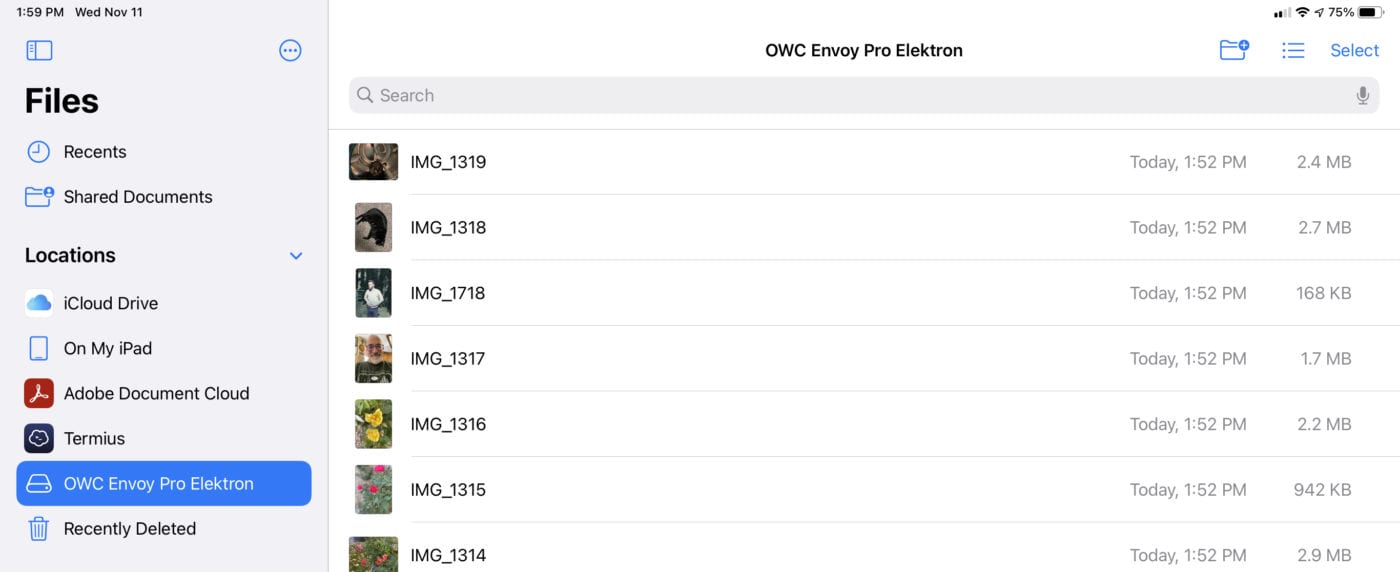The width and height of the screenshot is (1400, 572).
Task: Open the IMG_1319 thumbnail
Action: point(373,162)
